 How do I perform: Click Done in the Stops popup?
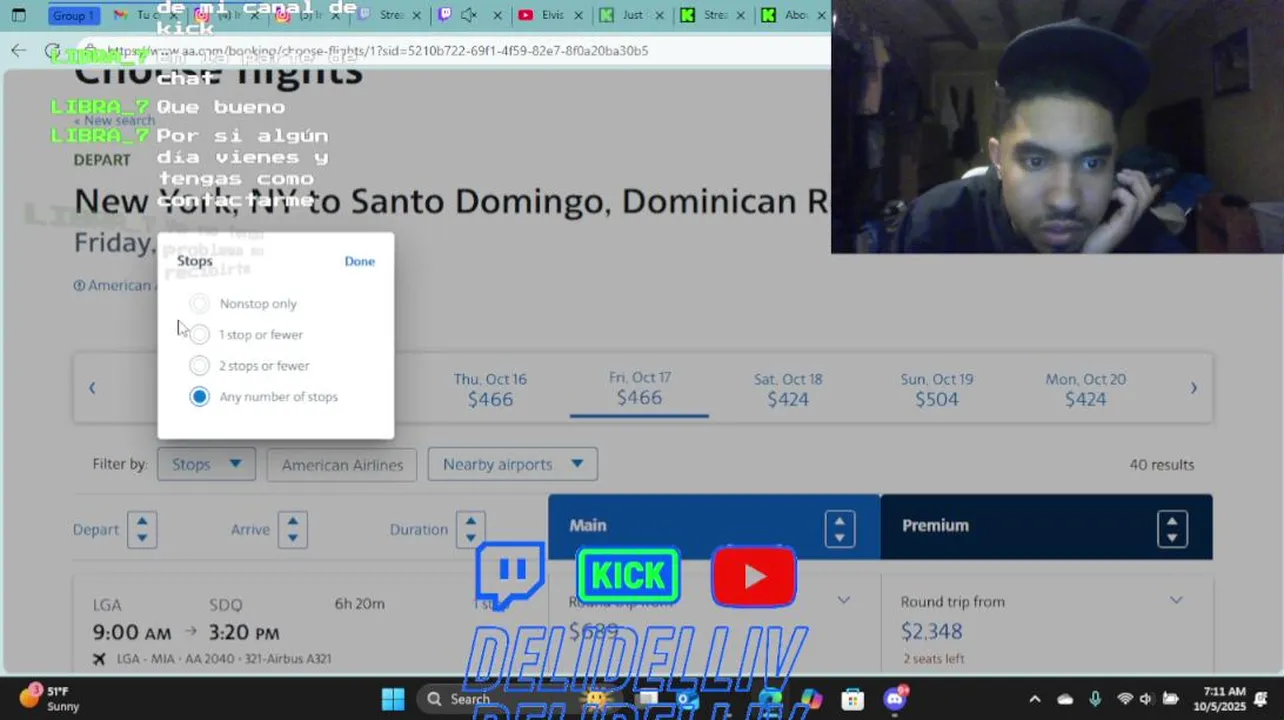(x=360, y=261)
